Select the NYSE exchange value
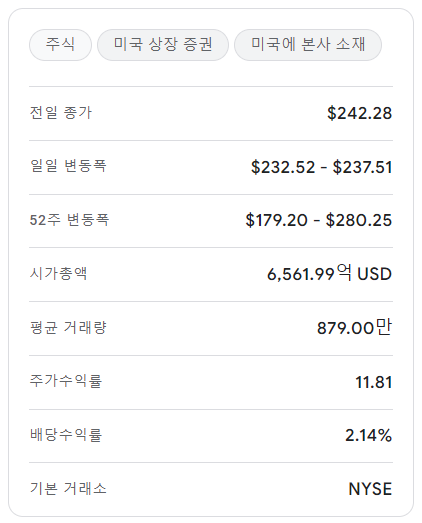422x523 pixels. point(370,489)
